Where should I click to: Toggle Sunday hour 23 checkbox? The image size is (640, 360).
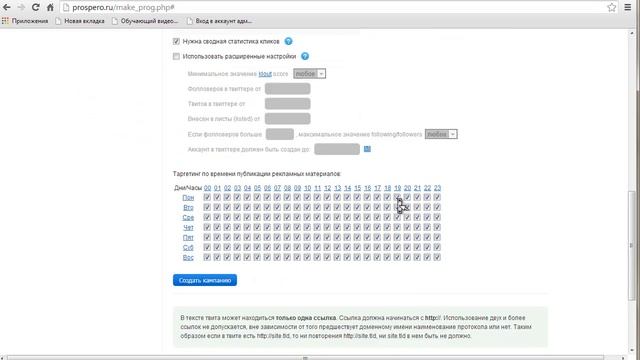tap(437, 257)
